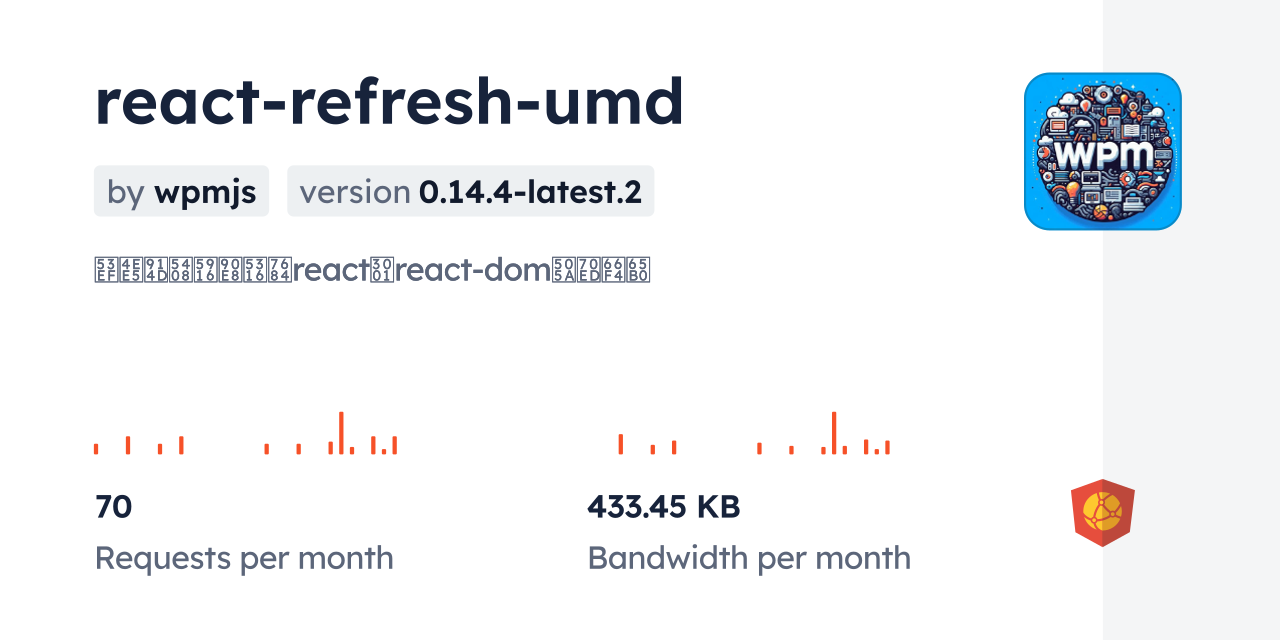This screenshot has width=1280, height=640.
Task: Click the orange jsDelivr shield logo
Action: click(1102, 512)
